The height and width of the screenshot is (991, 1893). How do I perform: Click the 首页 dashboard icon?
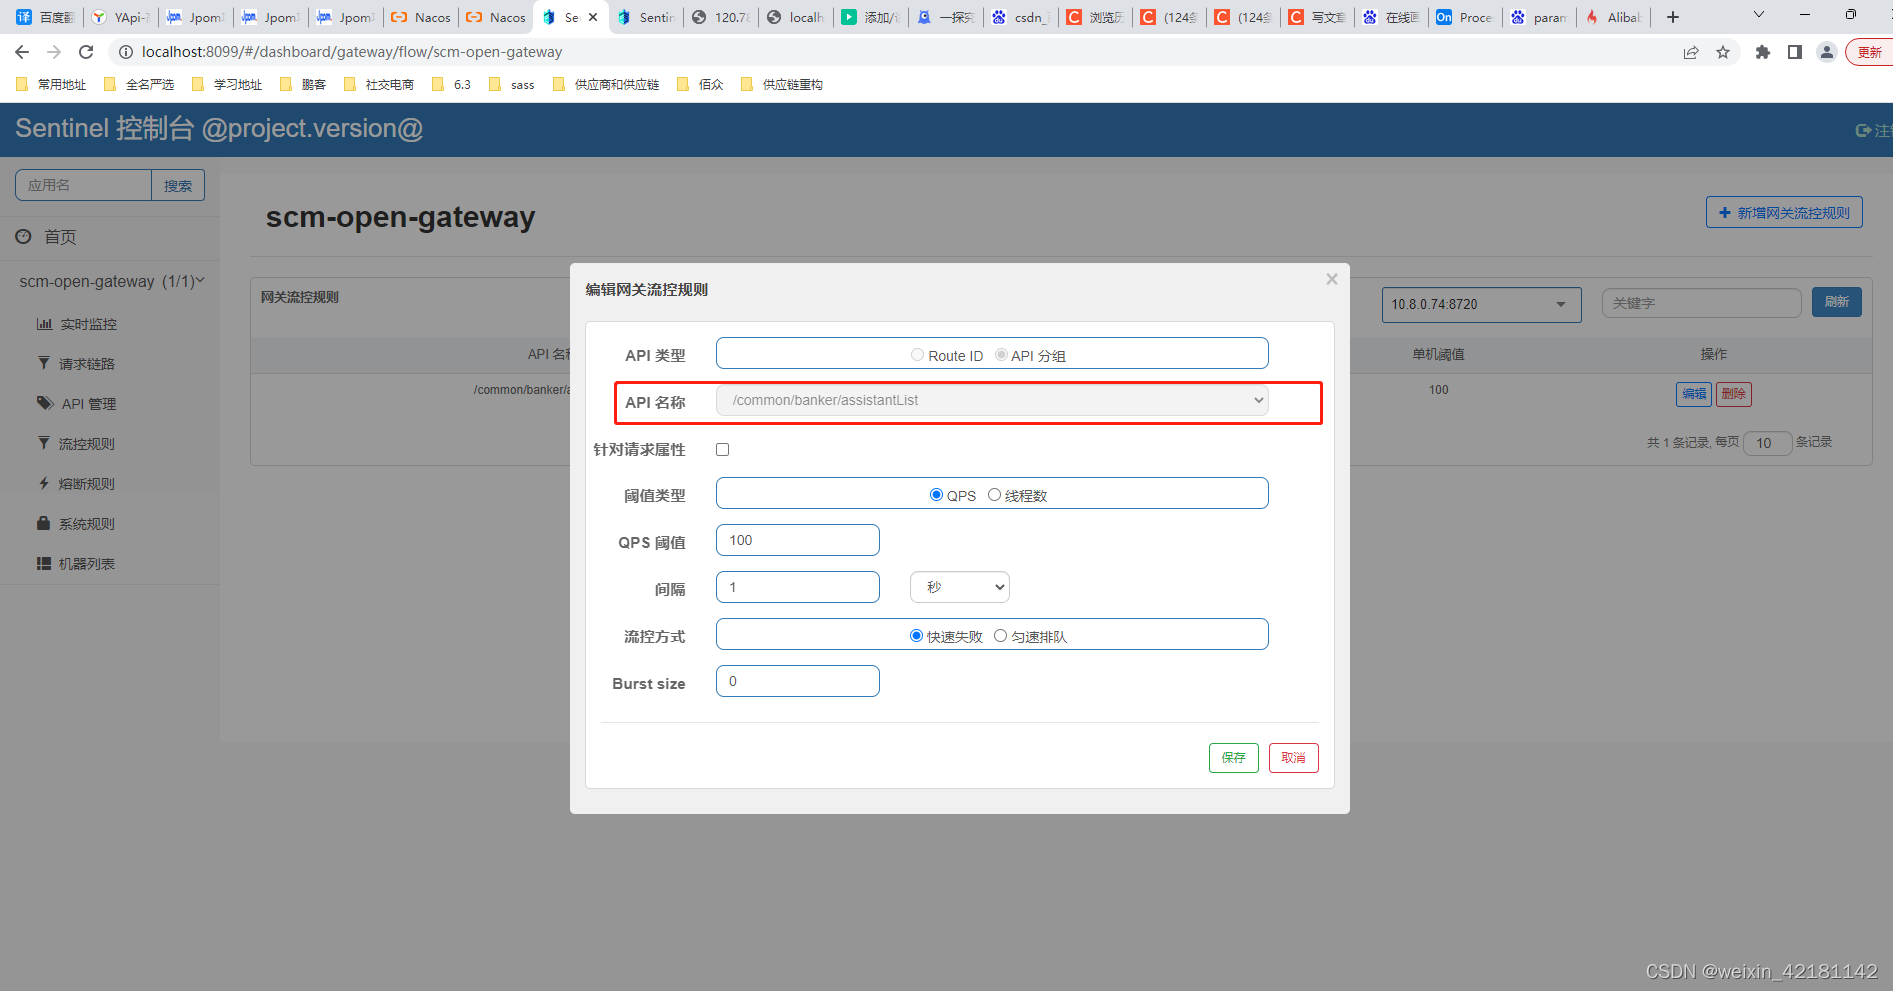(x=23, y=236)
